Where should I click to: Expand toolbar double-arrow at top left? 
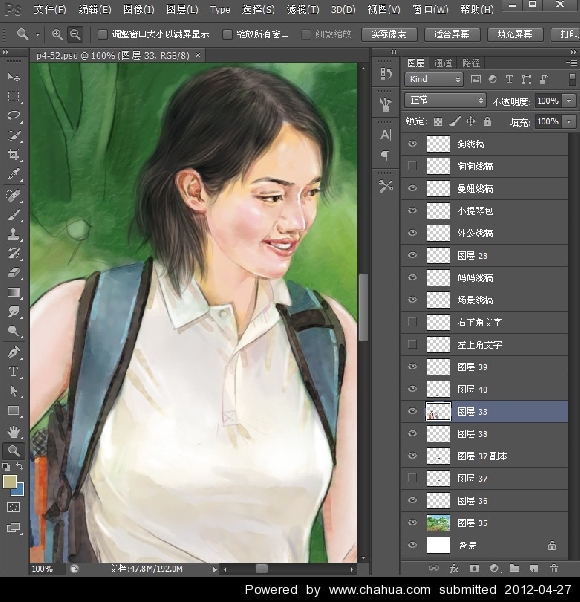(5, 52)
